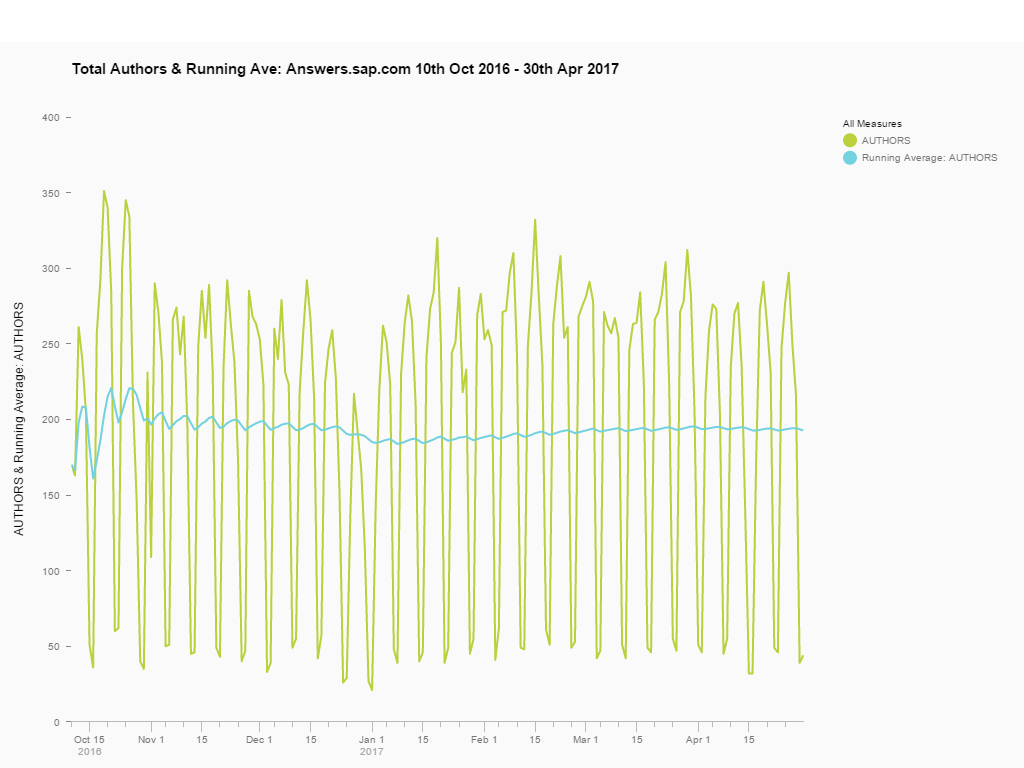Toggle the Running Average: AUTHORS legend label
1024x768 pixels.
click(x=929, y=158)
